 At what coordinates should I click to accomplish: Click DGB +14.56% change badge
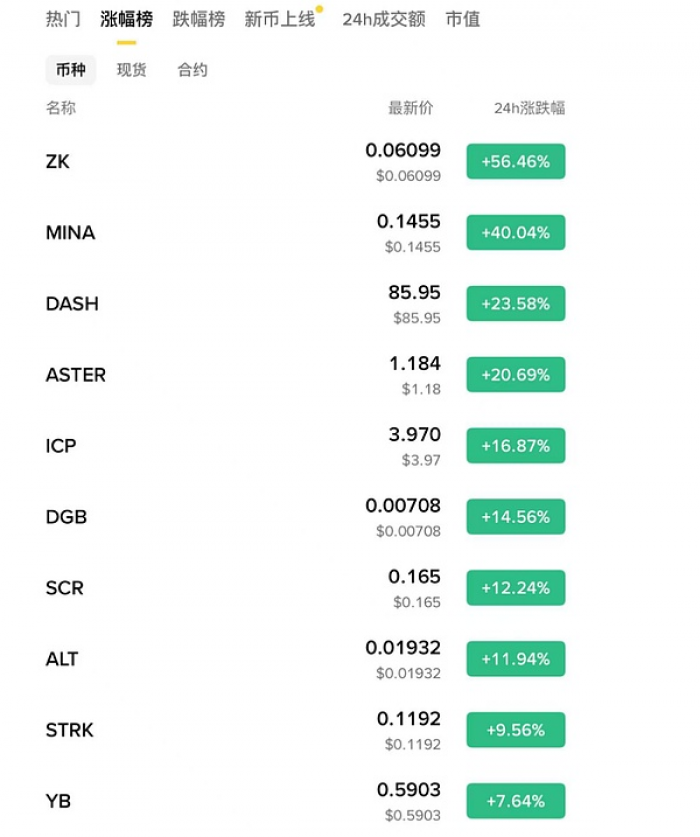click(x=515, y=516)
